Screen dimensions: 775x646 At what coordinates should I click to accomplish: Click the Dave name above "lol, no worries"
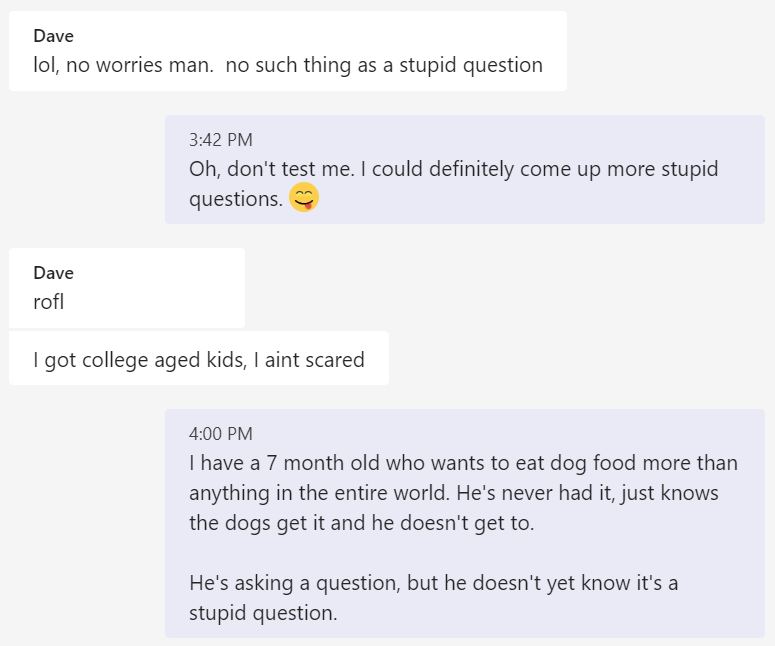click(x=53, y=37)
